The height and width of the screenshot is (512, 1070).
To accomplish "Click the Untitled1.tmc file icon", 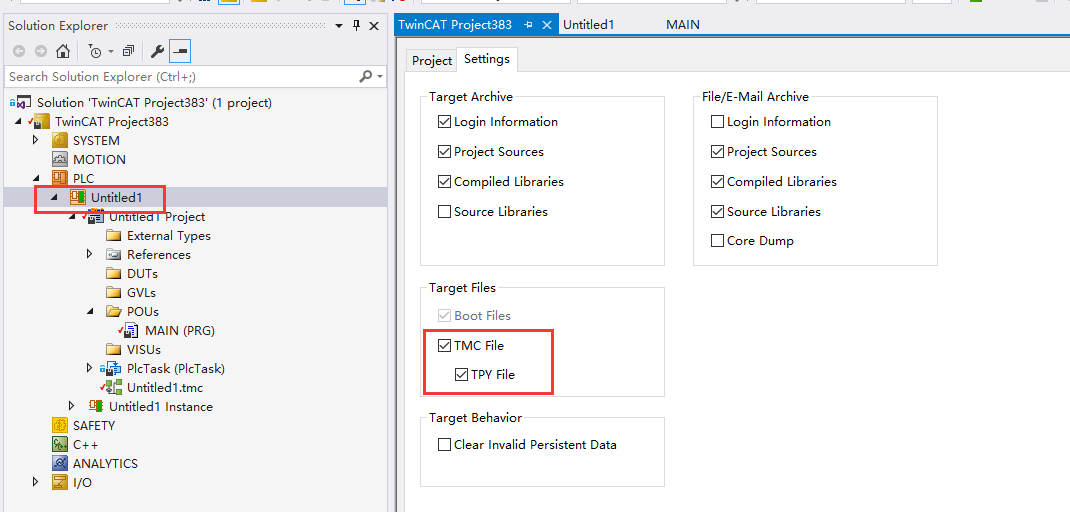I will (113, 388).
